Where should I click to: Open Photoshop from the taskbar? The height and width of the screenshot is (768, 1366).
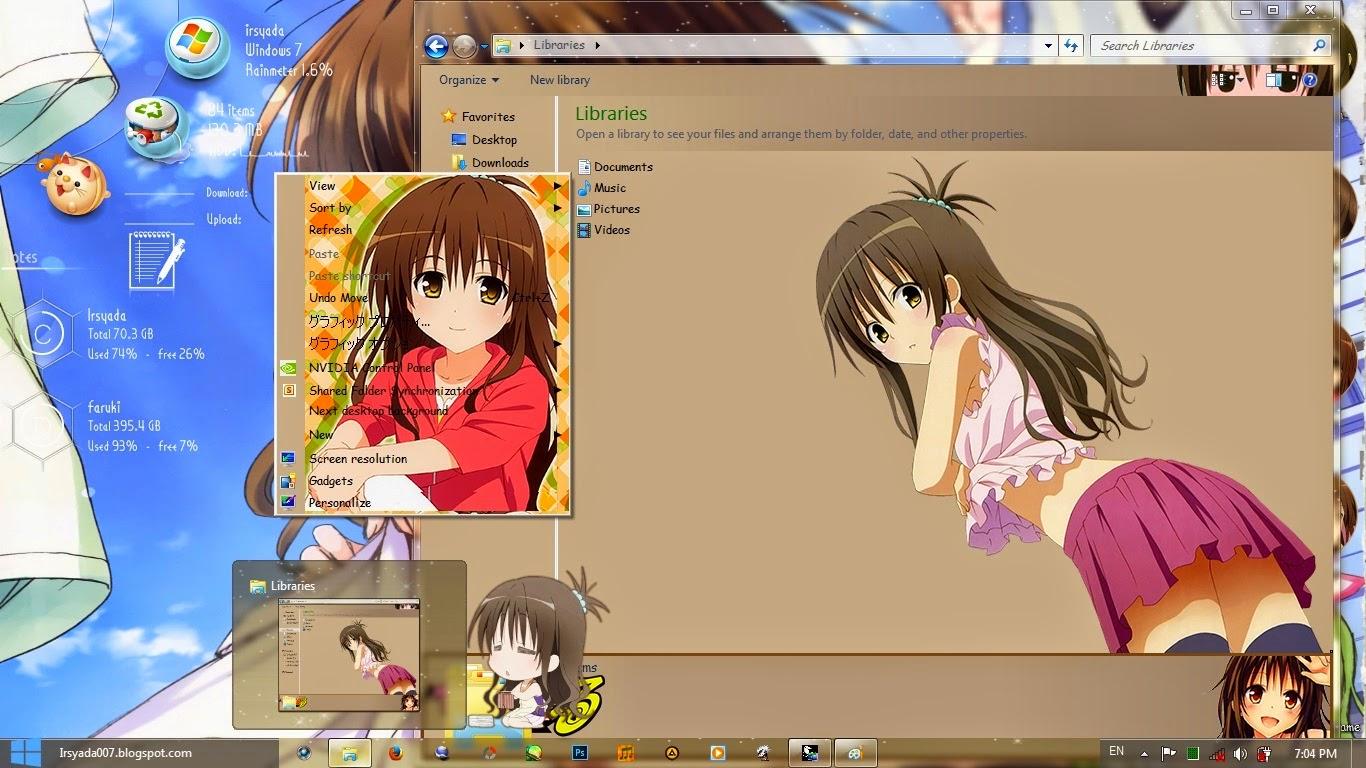click(x=579, y=753)
